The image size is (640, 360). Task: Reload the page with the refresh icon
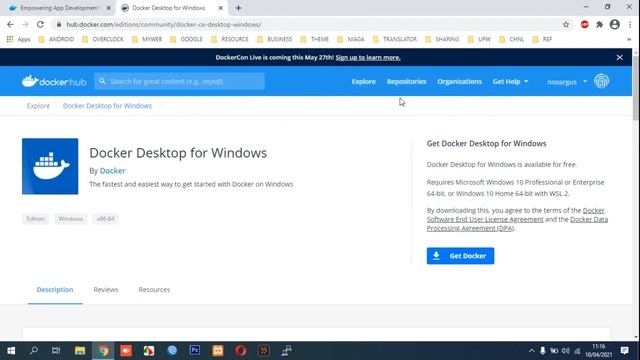point(40,24)
